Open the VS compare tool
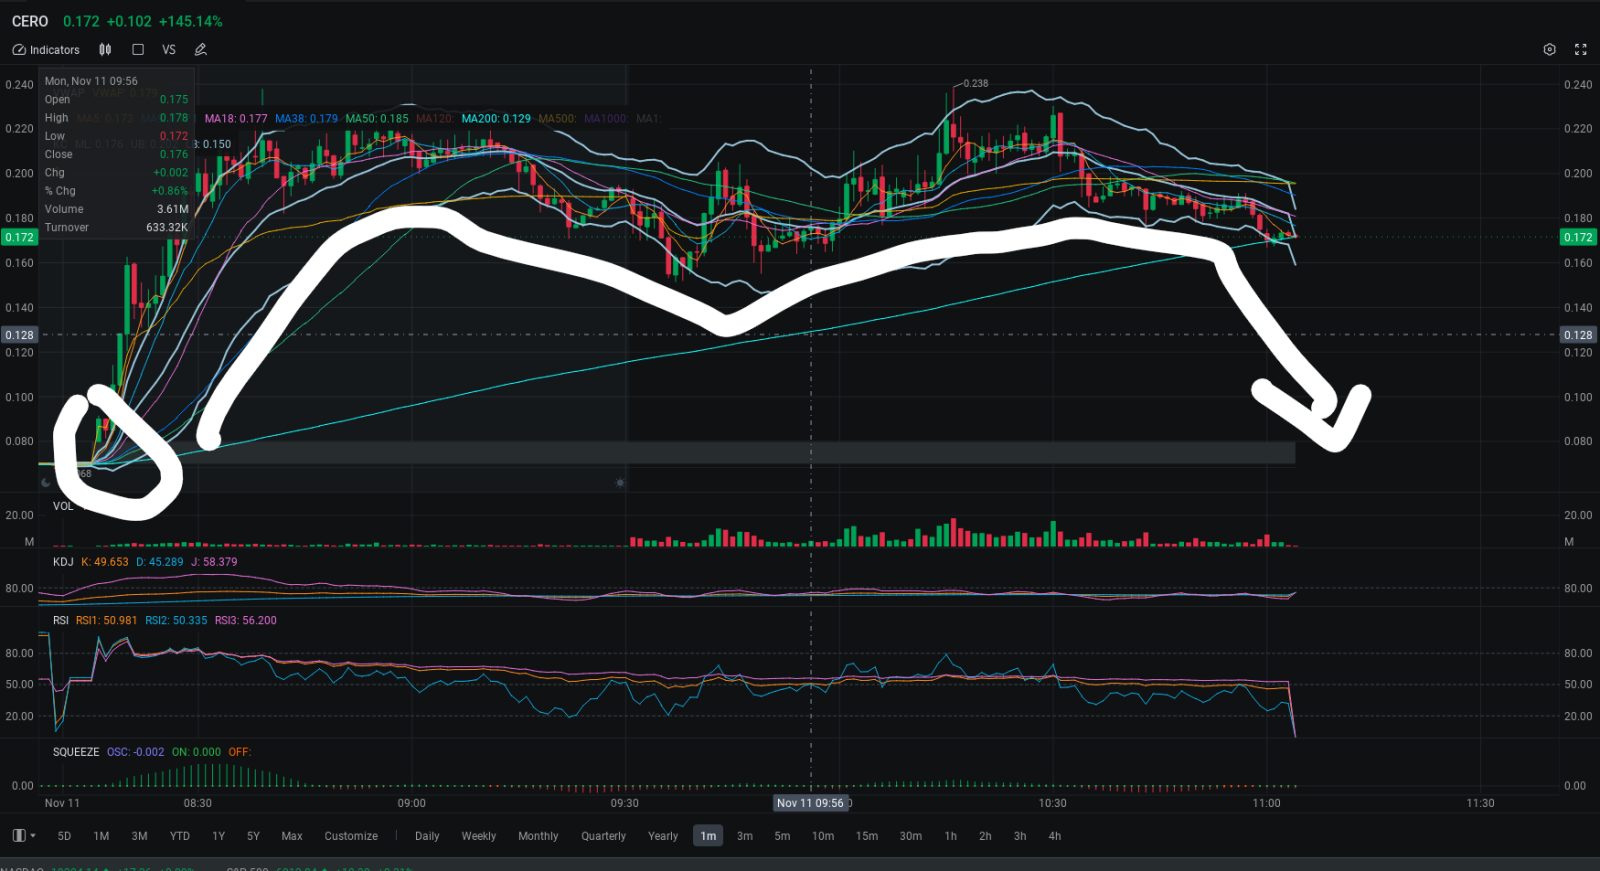The height and width of the screenshot is (871, 1600). (x=169, y=50)
